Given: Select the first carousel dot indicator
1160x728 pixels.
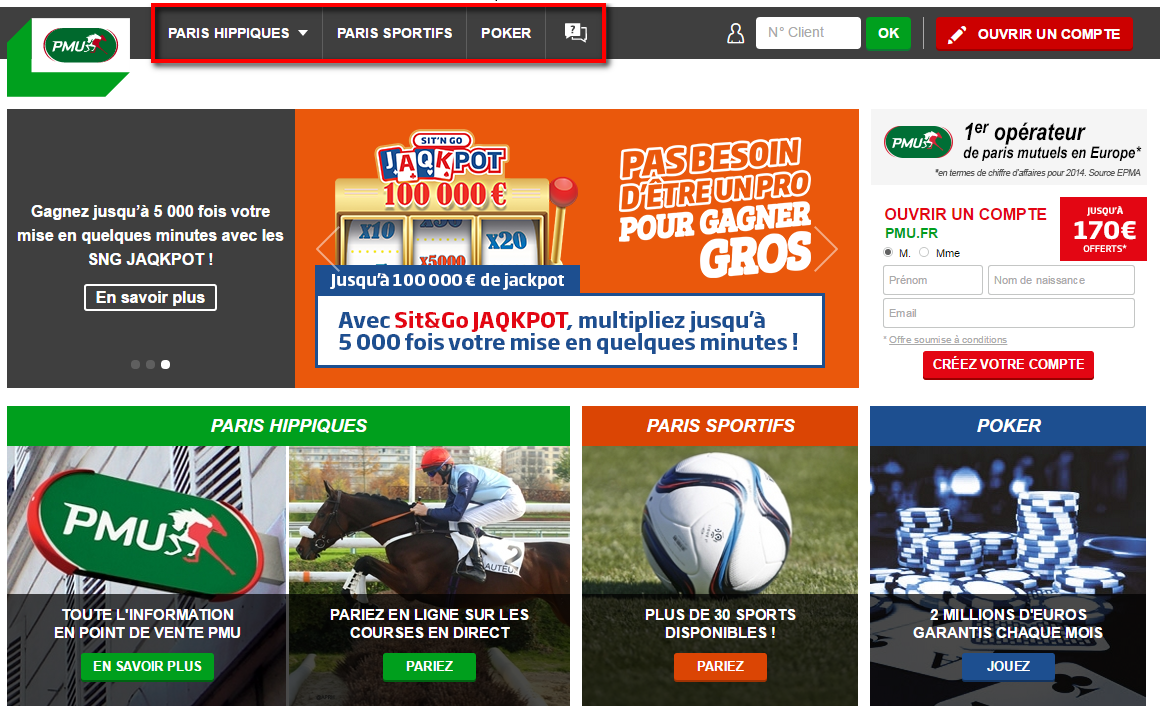Looking at the screenshot, I should coord(135,364).
